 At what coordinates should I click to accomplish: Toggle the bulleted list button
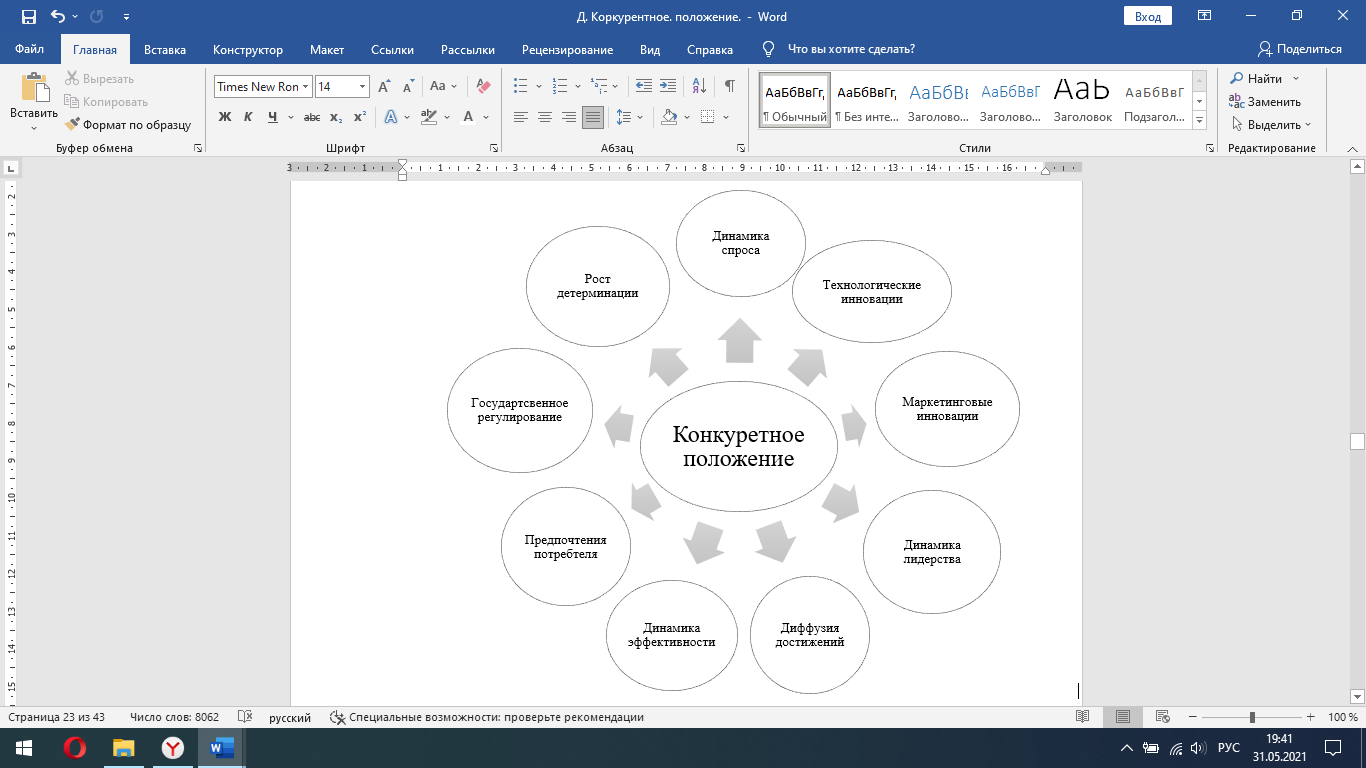[520, 87]
